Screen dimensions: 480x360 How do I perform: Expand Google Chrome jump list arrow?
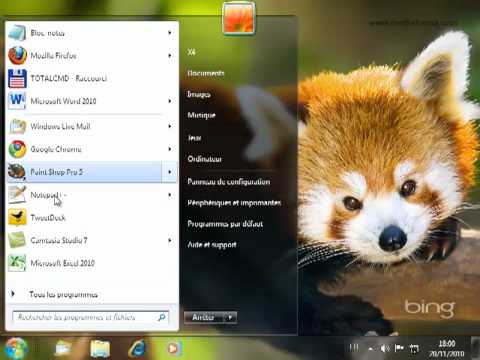pyautogui.click(x=170, y=149)
